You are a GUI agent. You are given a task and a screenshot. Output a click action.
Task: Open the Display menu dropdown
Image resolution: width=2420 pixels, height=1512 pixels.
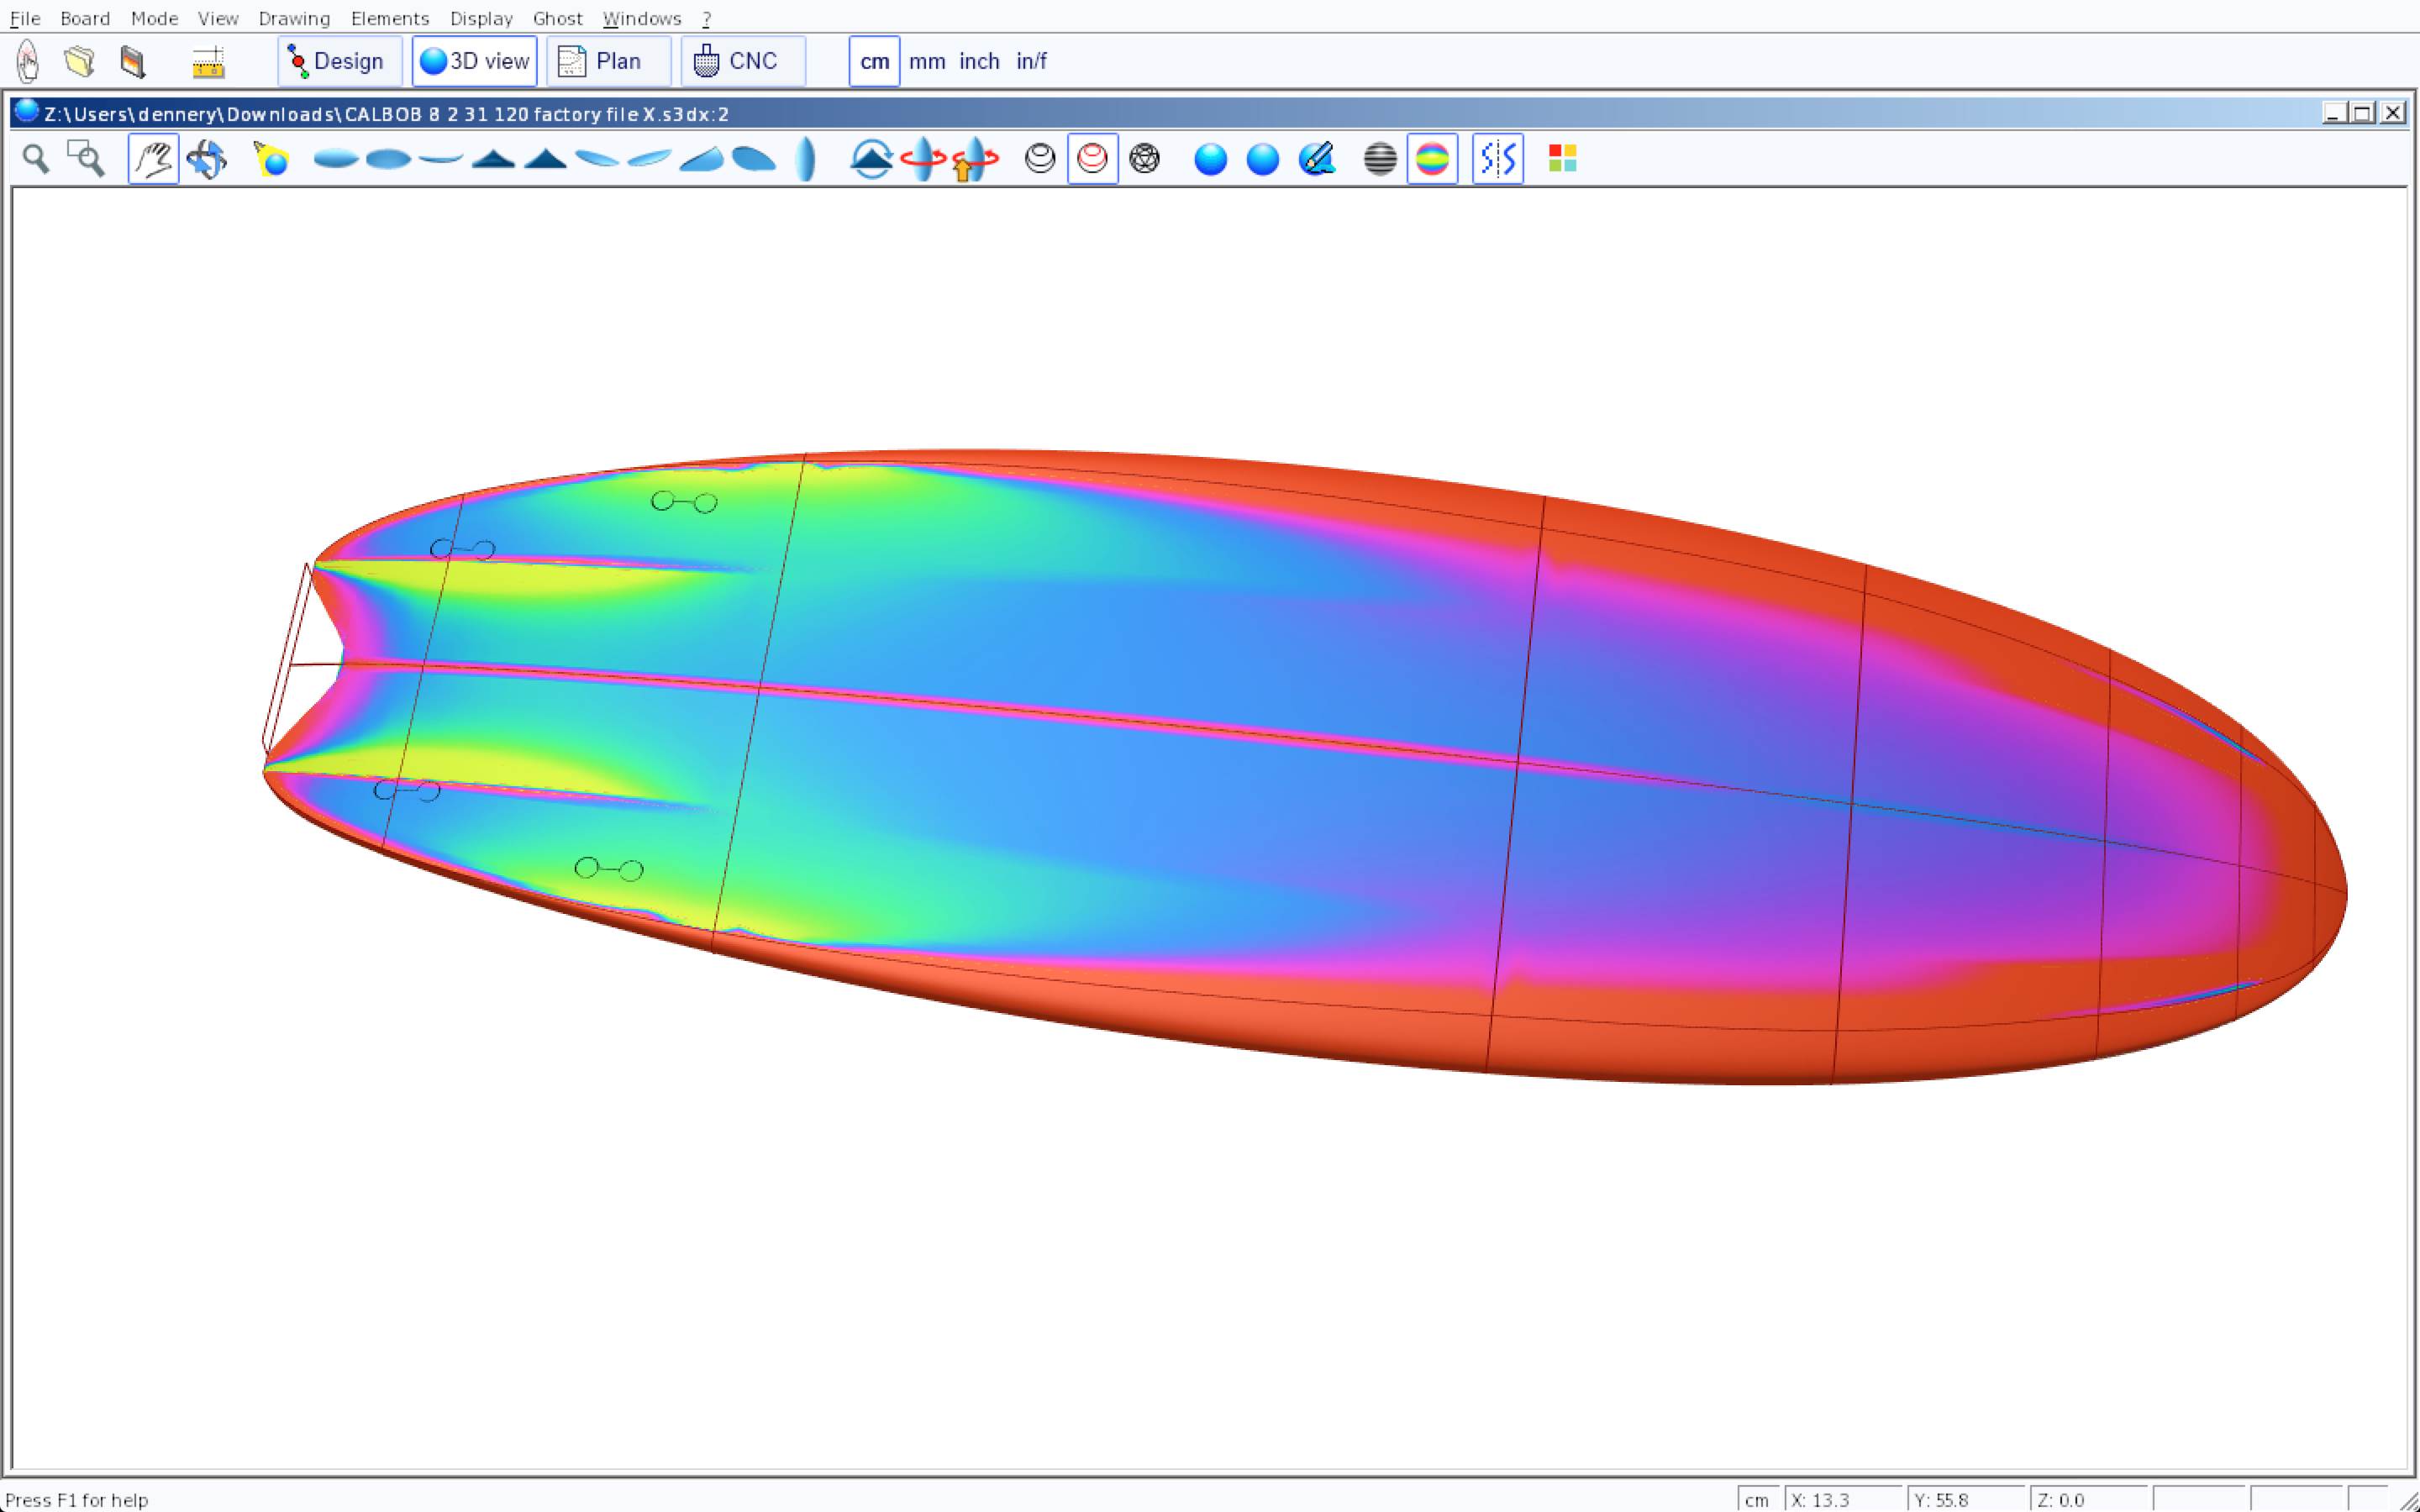[481, 18]
